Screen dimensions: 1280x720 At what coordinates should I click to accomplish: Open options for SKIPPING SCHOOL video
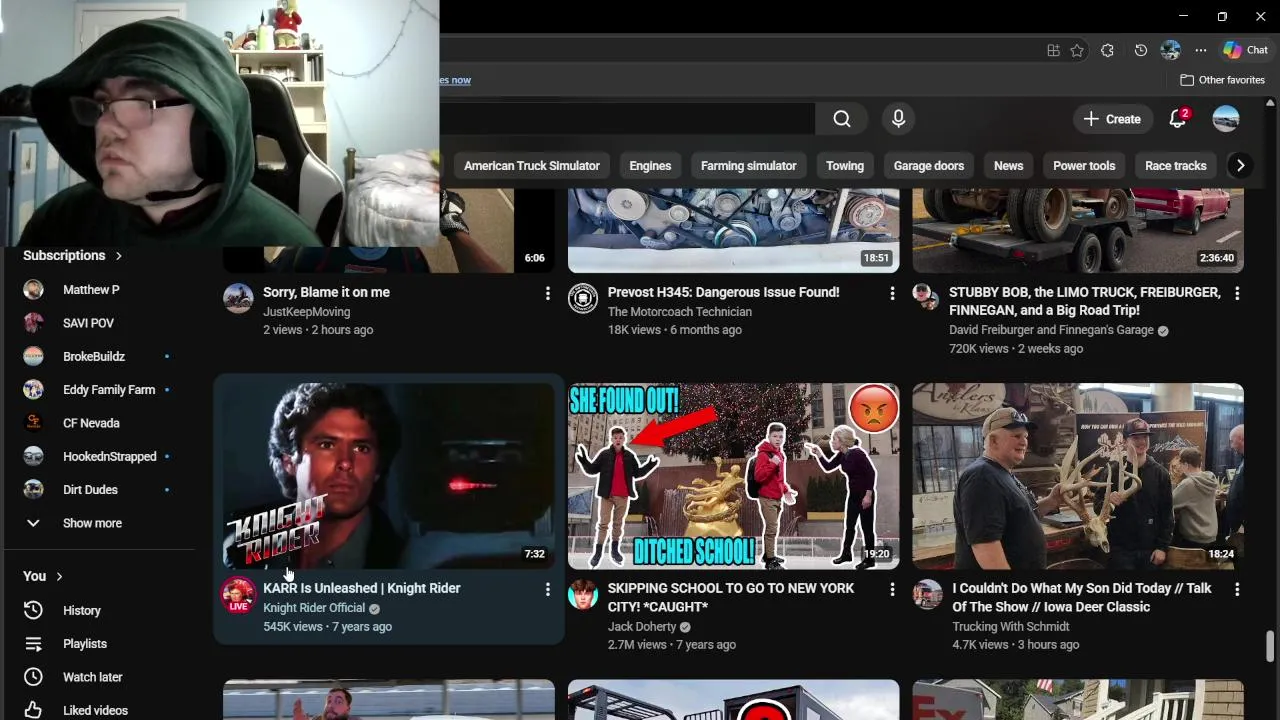[x=892, y=589]
